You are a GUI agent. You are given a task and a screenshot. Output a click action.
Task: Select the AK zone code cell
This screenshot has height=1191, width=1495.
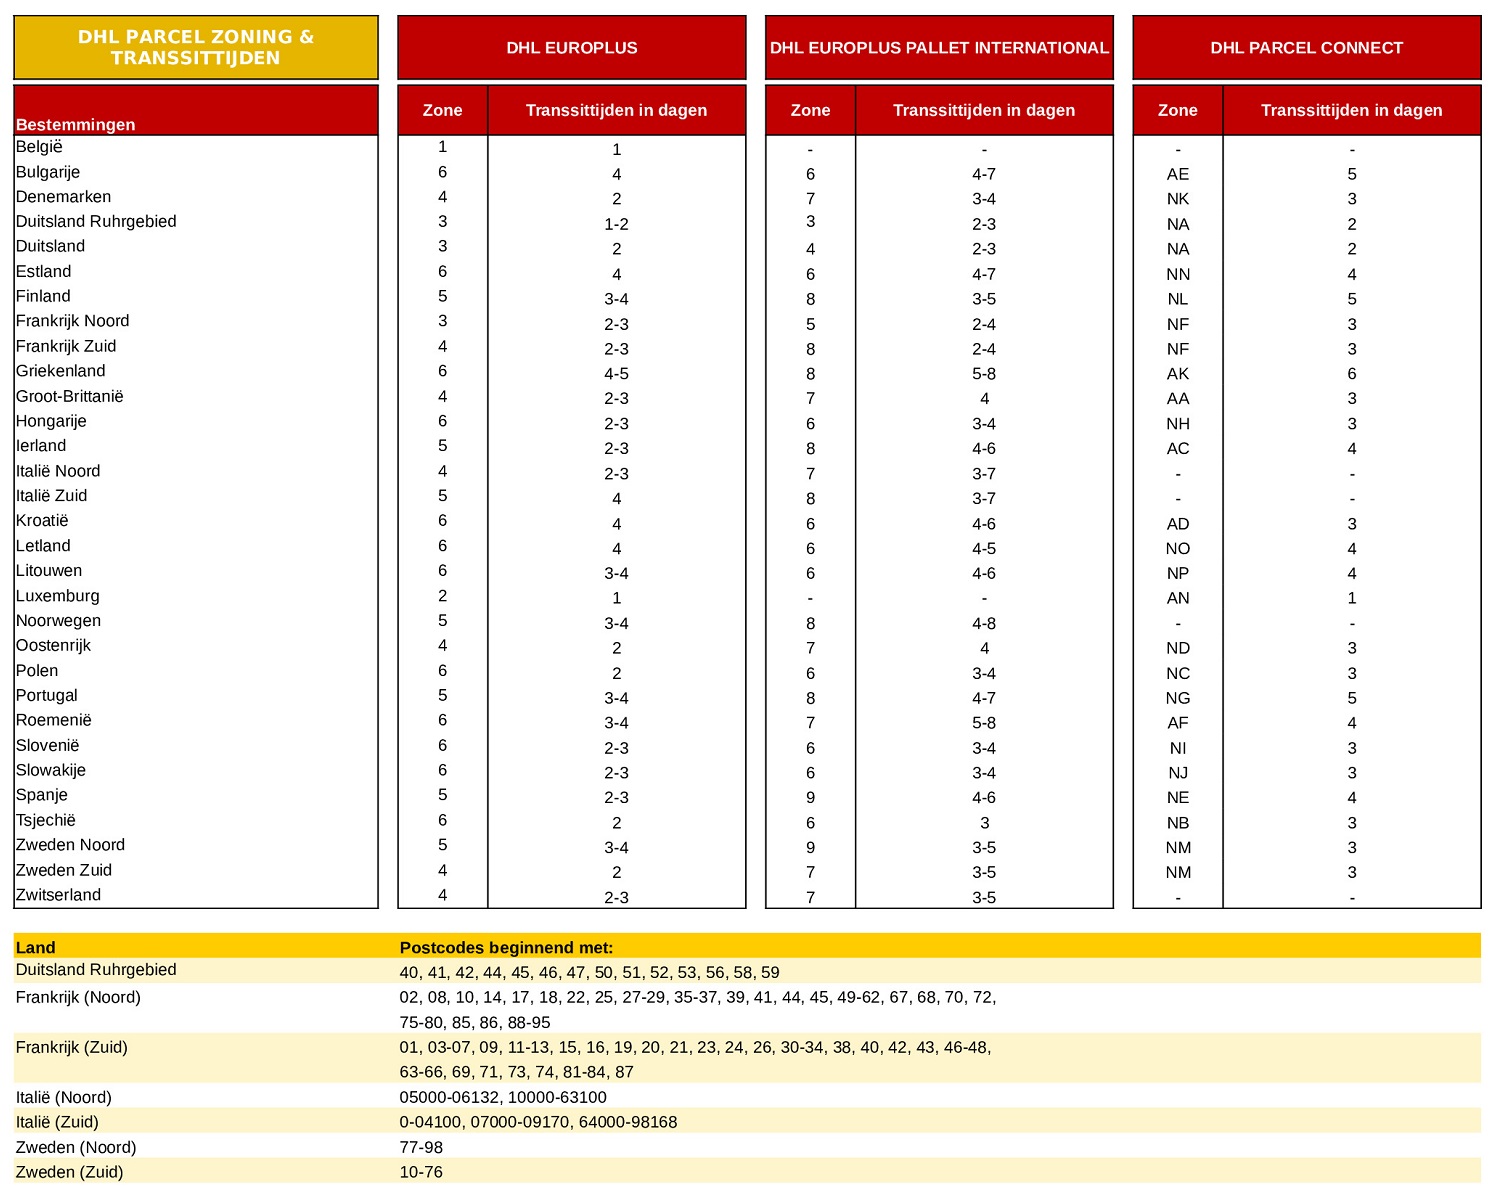pyautogui.click(x=1177, y=374)
